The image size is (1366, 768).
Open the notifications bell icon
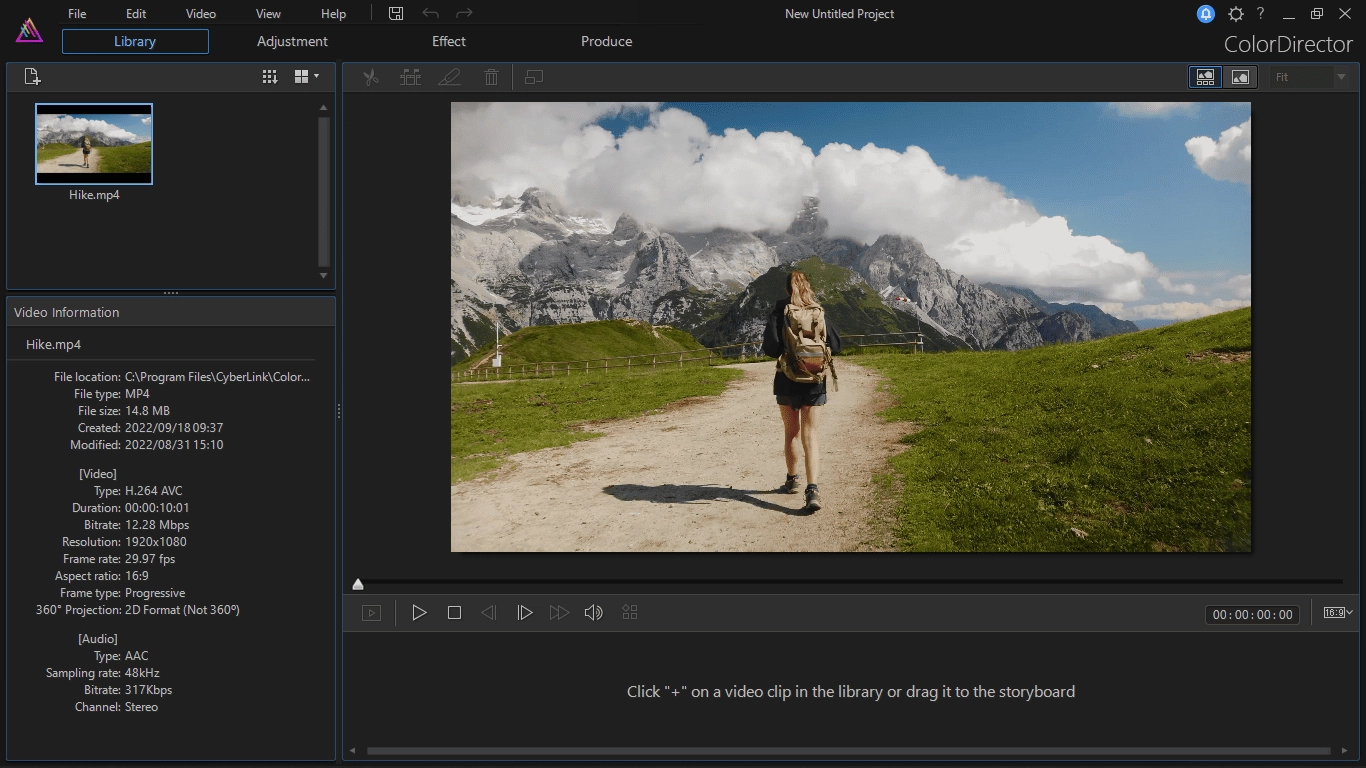click(x=1206, y=14)
